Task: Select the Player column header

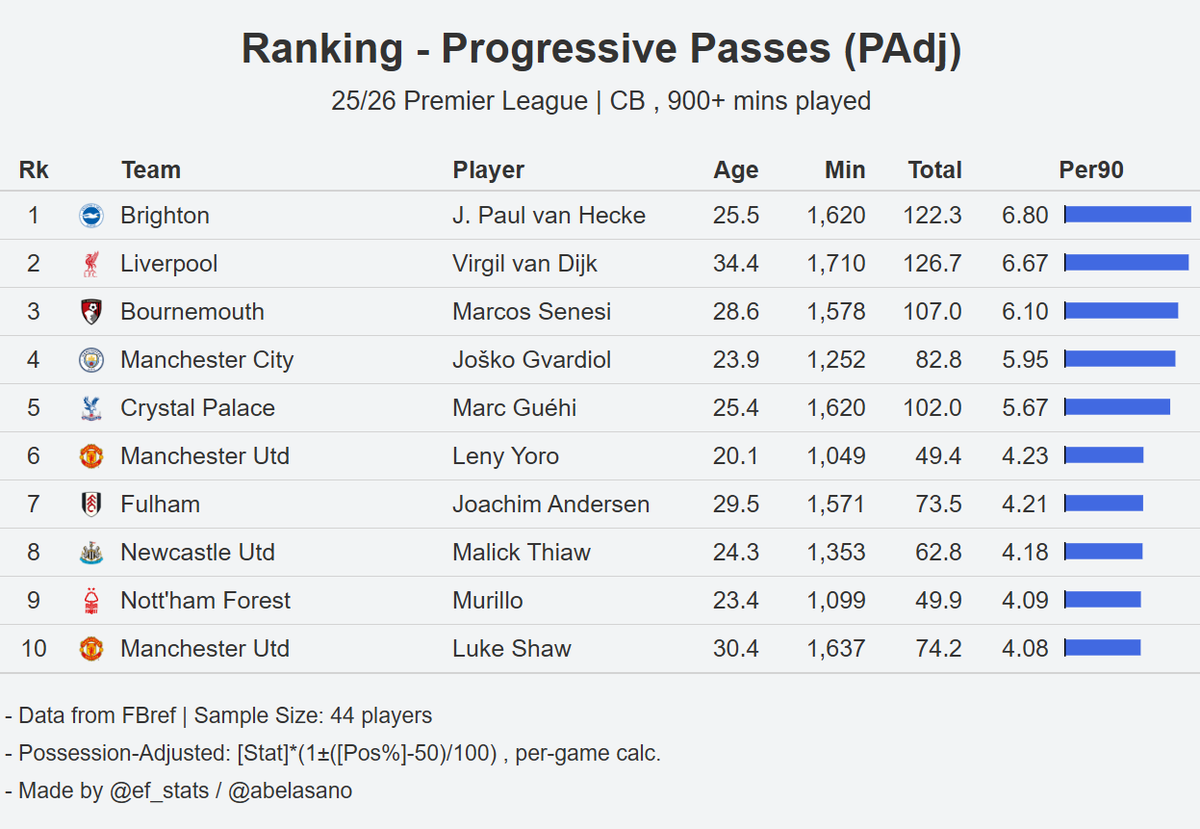Action: point(488,170)
